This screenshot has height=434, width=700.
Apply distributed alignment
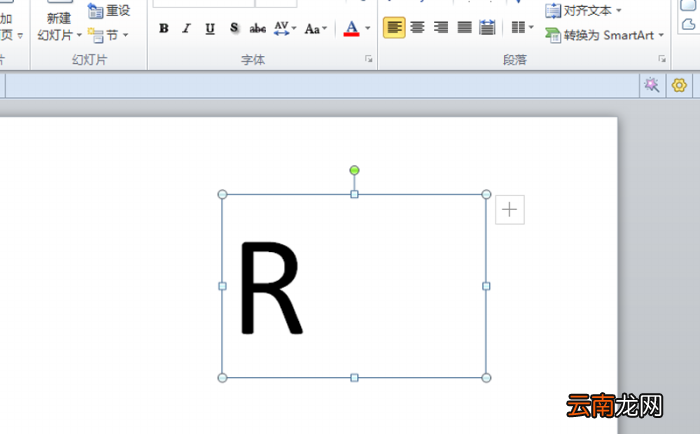[487, 28]
